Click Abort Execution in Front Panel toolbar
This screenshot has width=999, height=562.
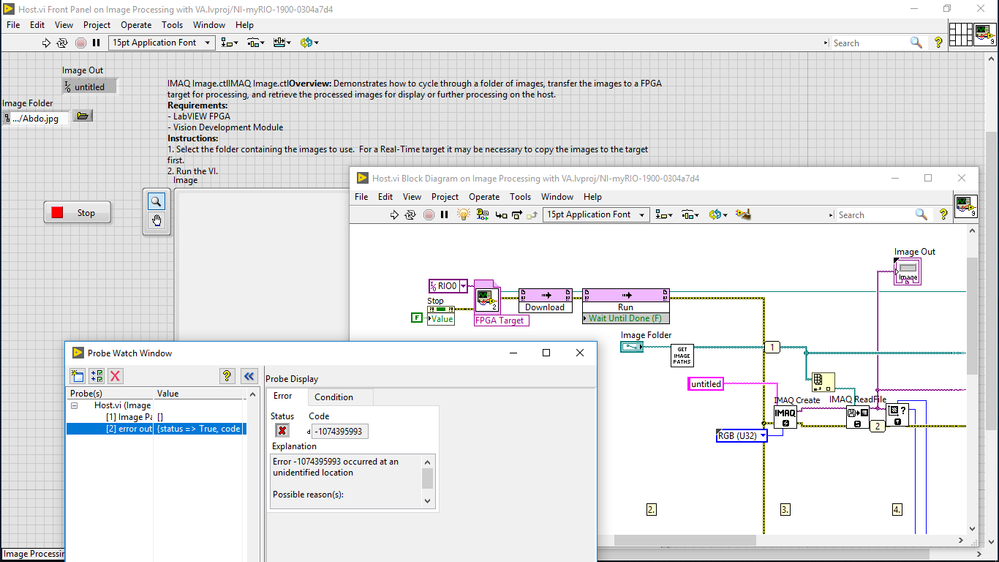[80, 43]
